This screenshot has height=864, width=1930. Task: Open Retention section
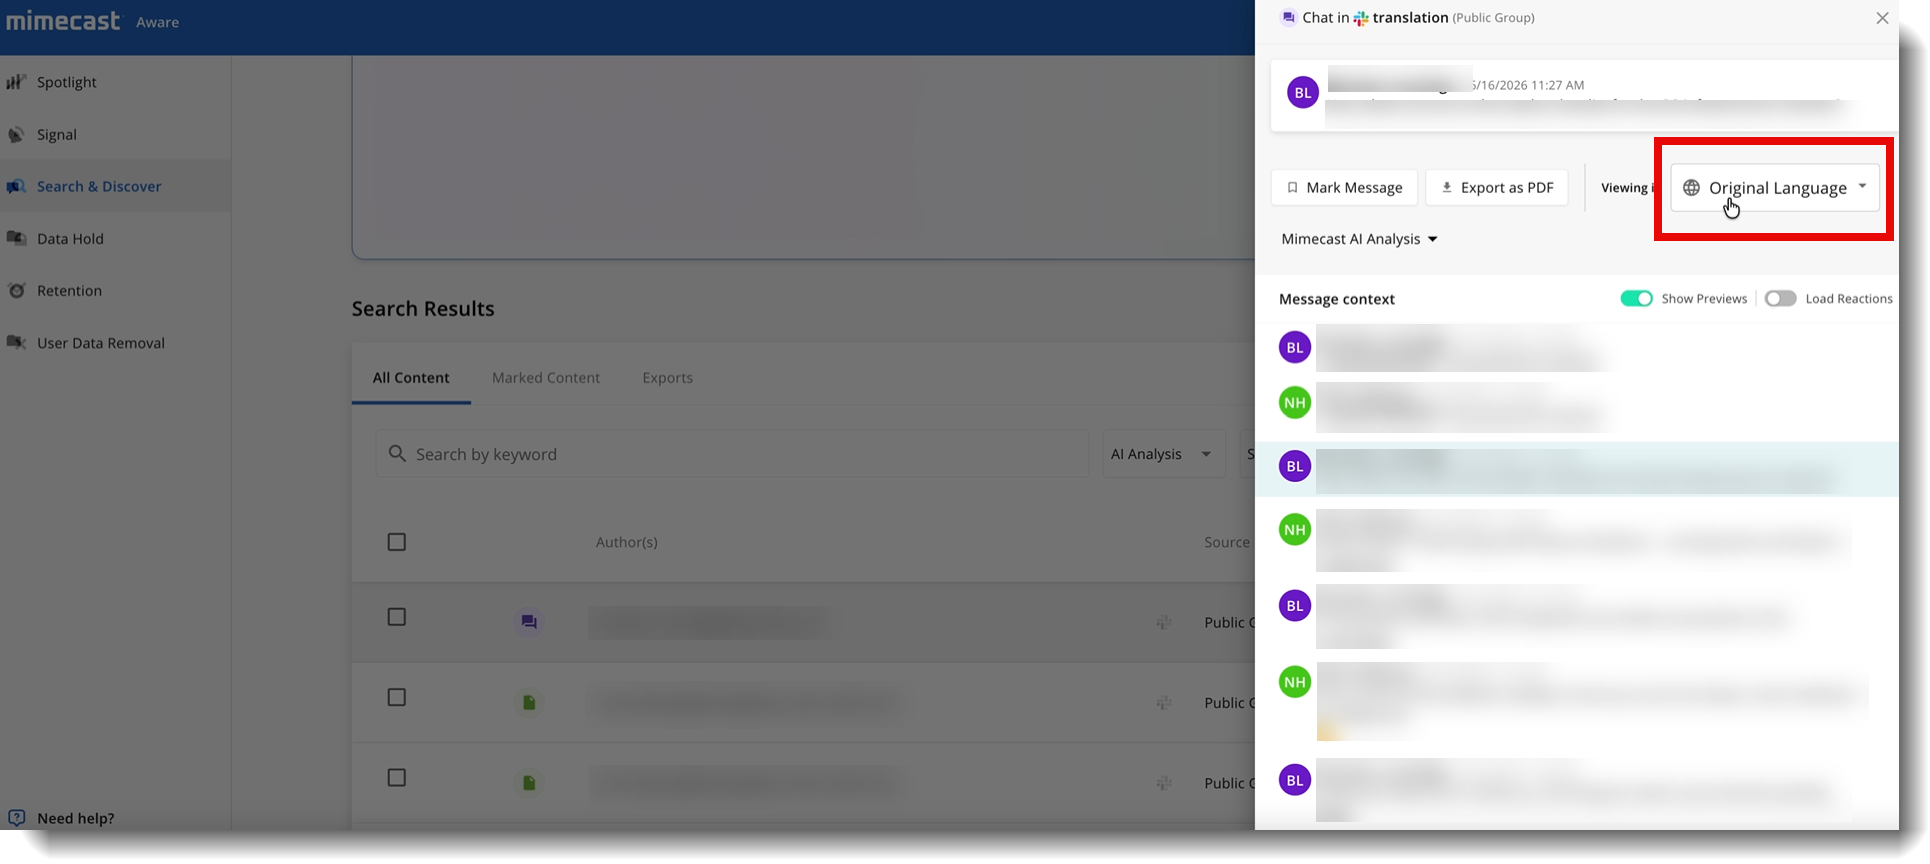[69, 290]
